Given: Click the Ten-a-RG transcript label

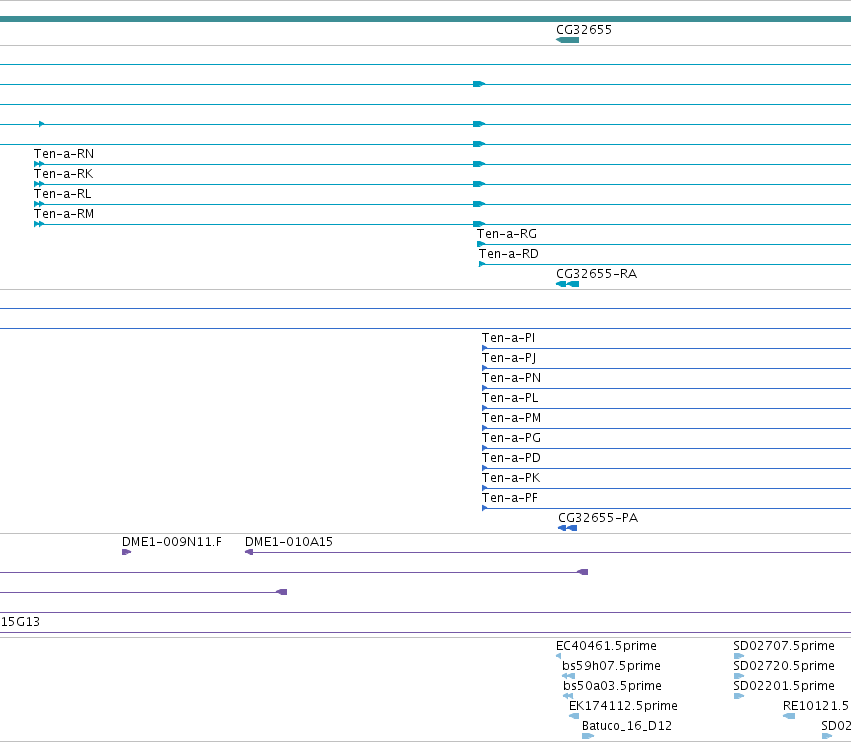Looking at the screenshot, I should point(506,234).
